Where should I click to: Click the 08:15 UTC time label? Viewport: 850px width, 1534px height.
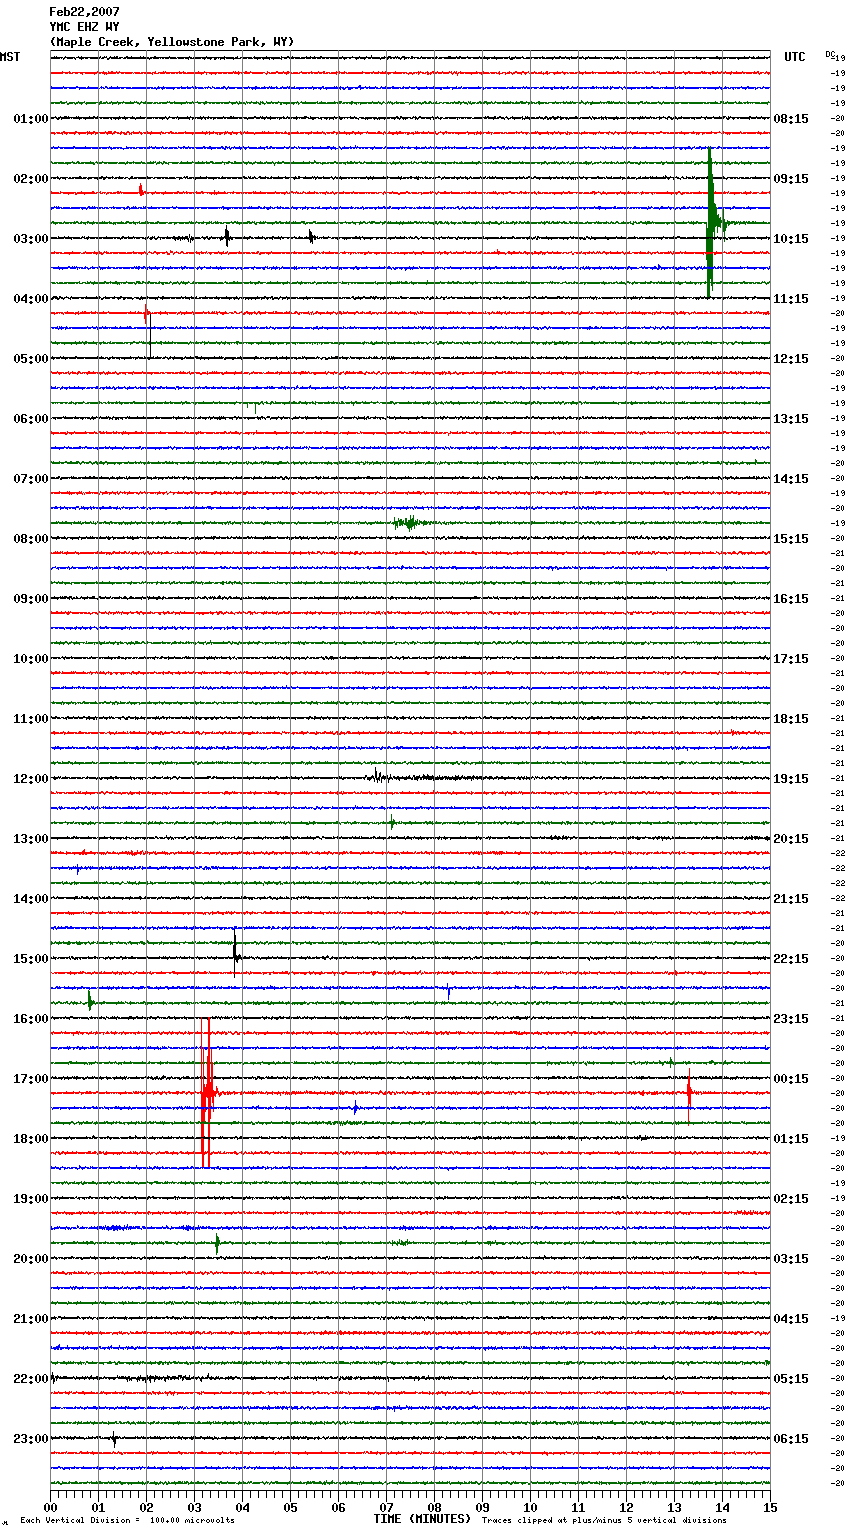pyautogui.click(x=791, y=119)
